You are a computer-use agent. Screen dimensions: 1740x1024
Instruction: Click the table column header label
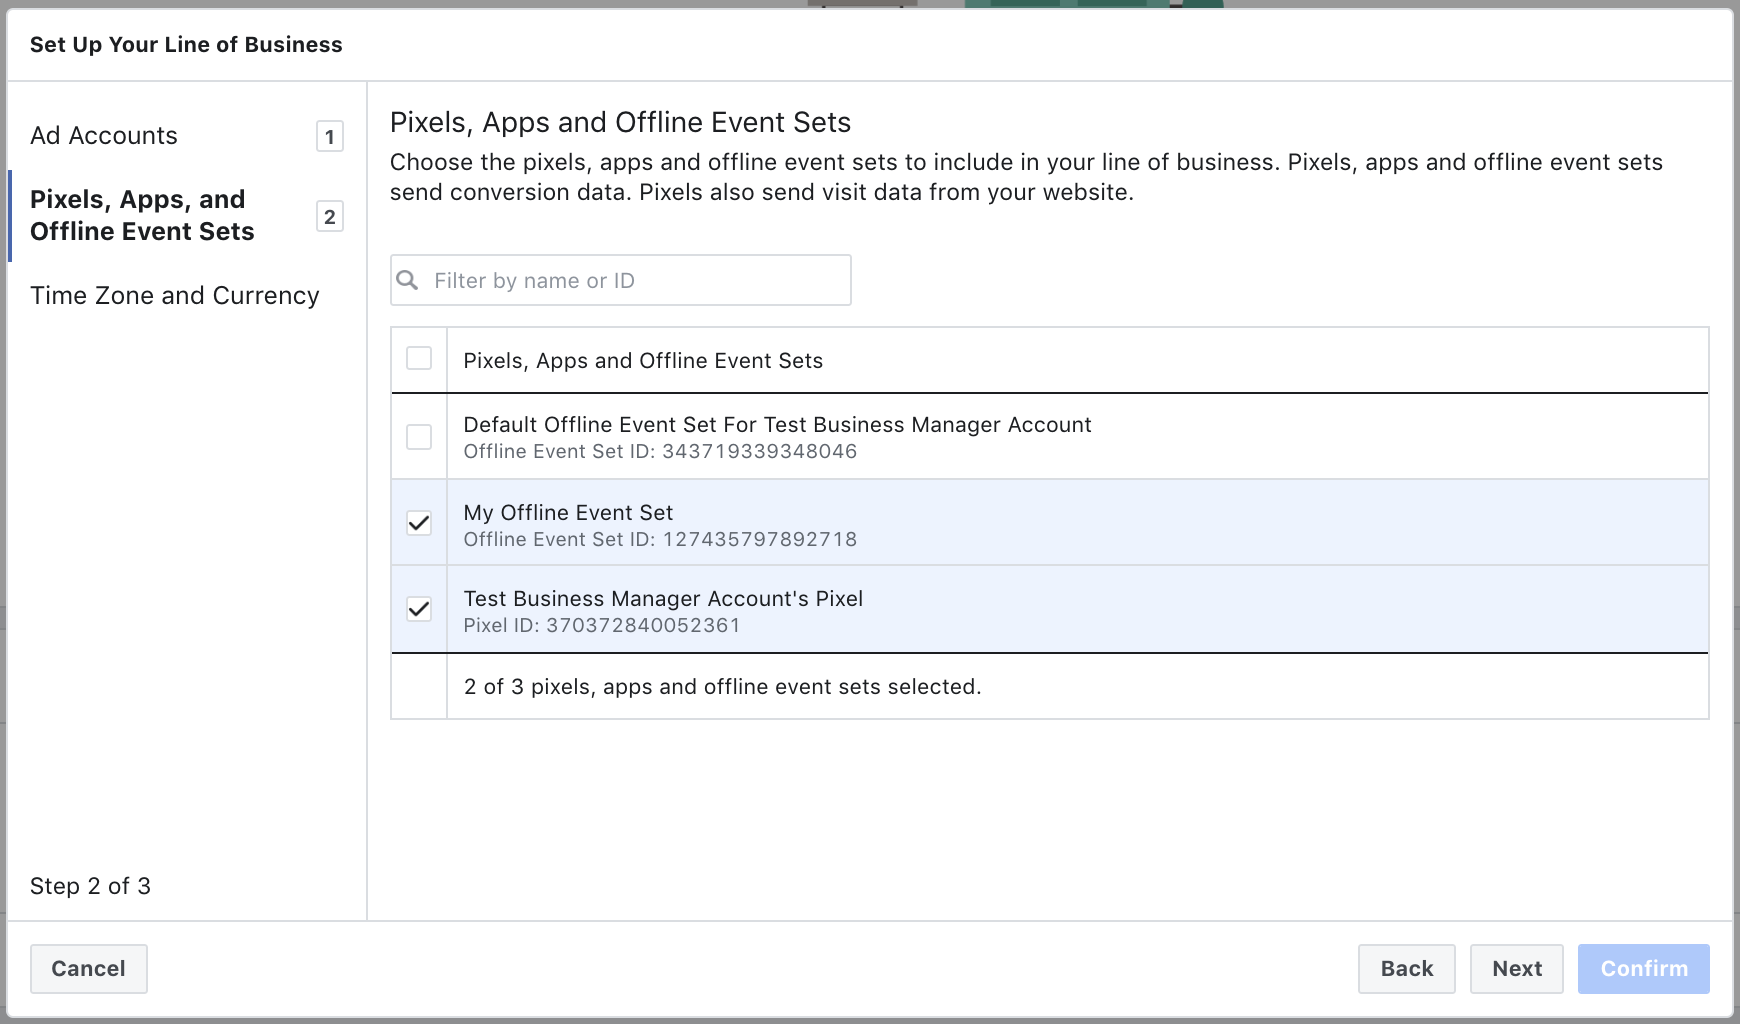pyautogui.click(x=643, y=360)
